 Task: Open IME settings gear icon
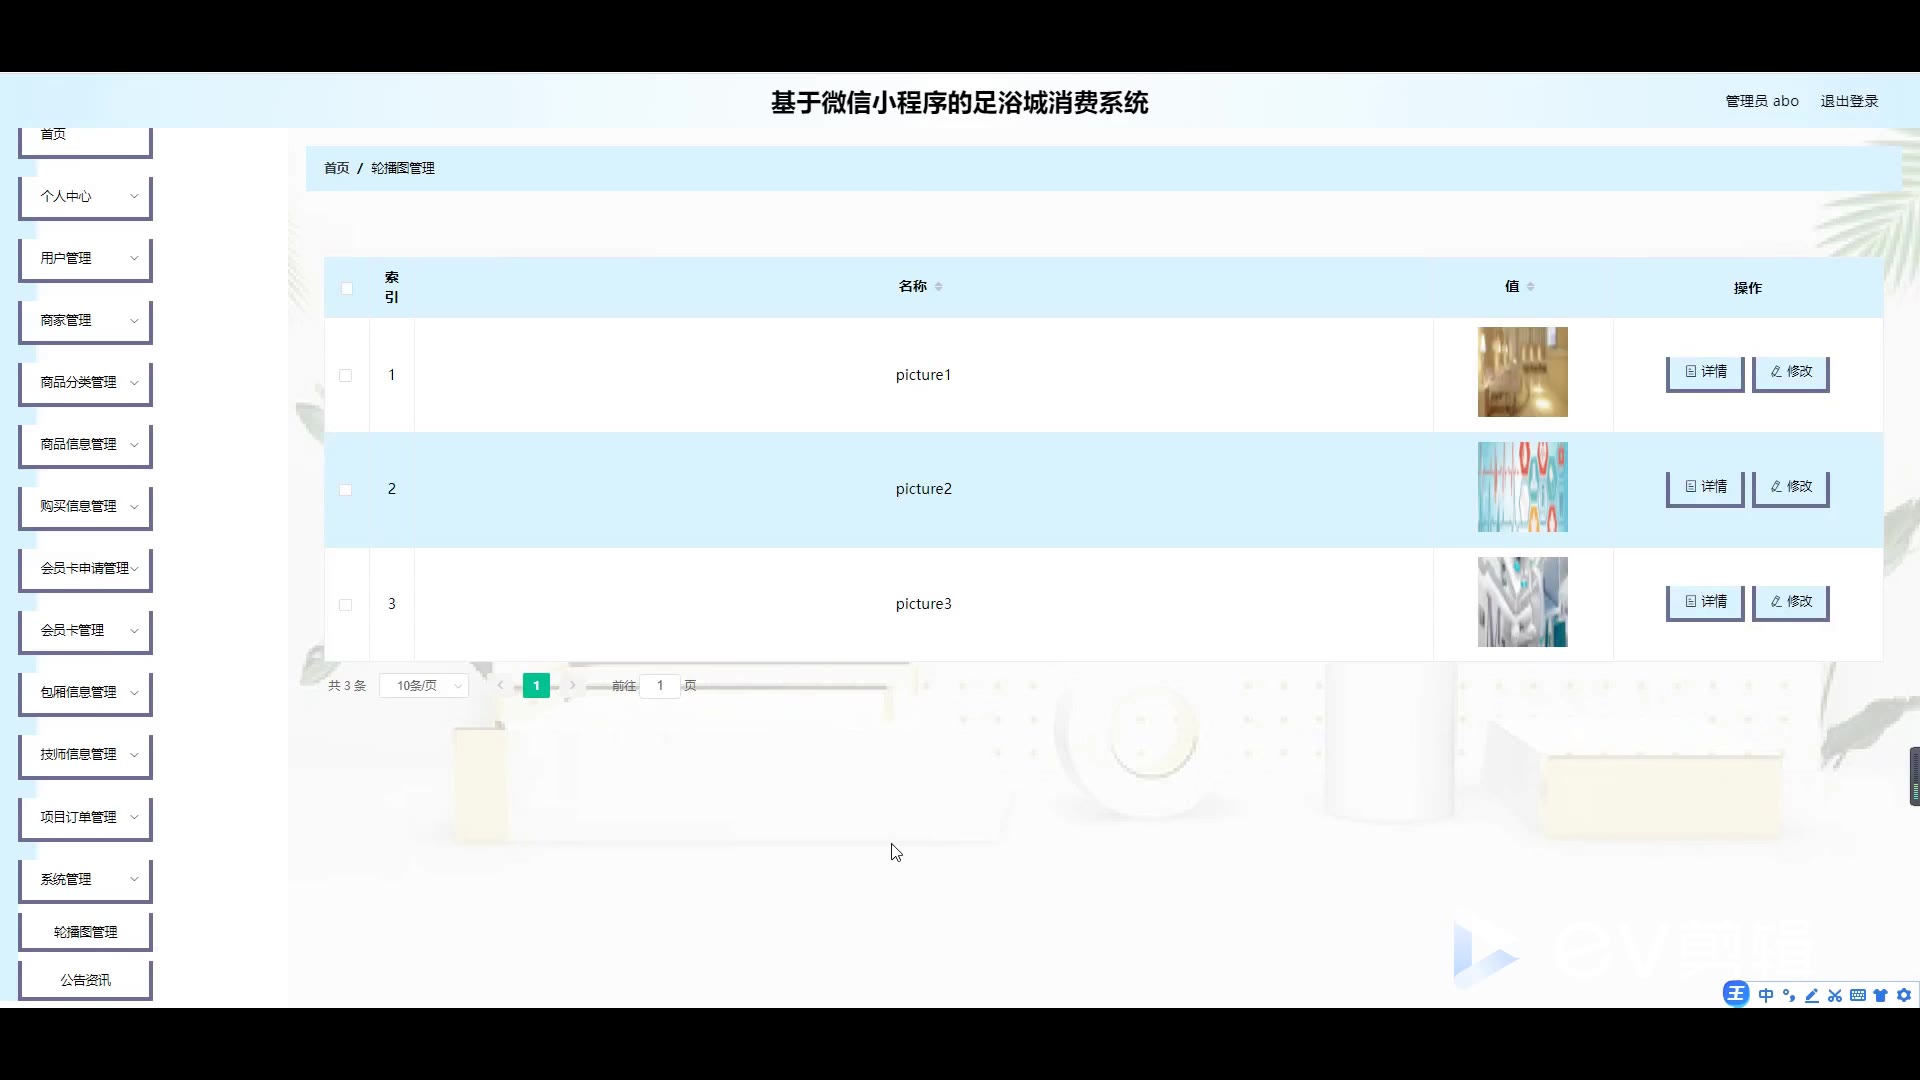1903,995
